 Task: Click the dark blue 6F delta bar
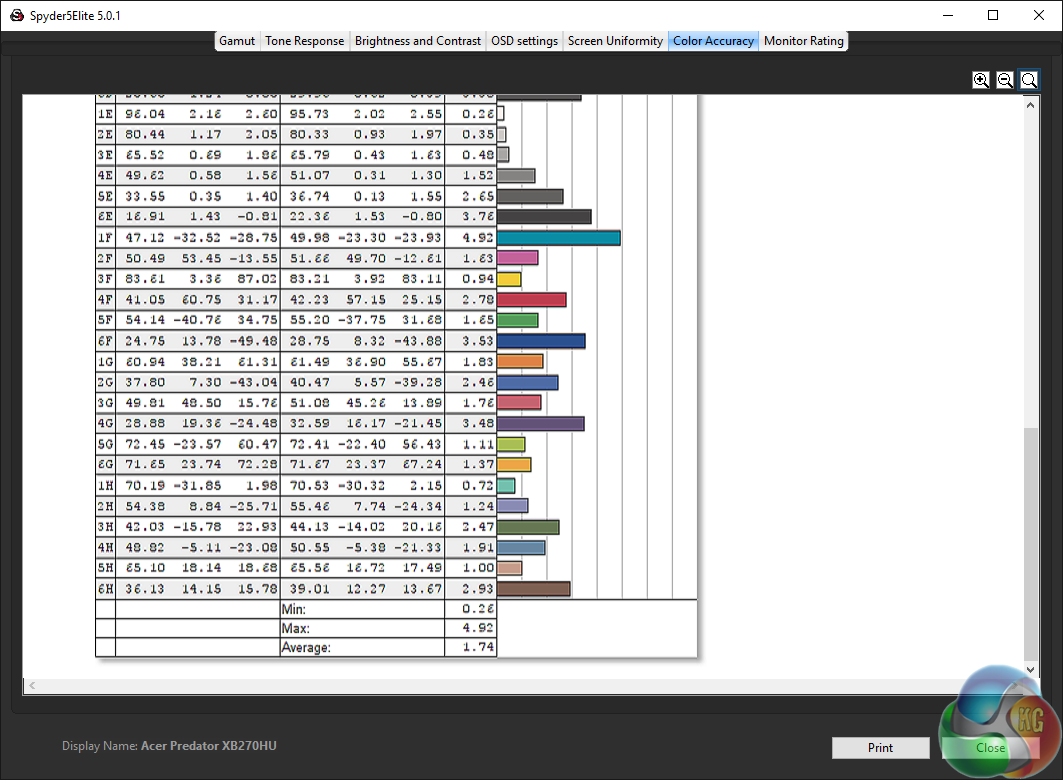(541, 341)
